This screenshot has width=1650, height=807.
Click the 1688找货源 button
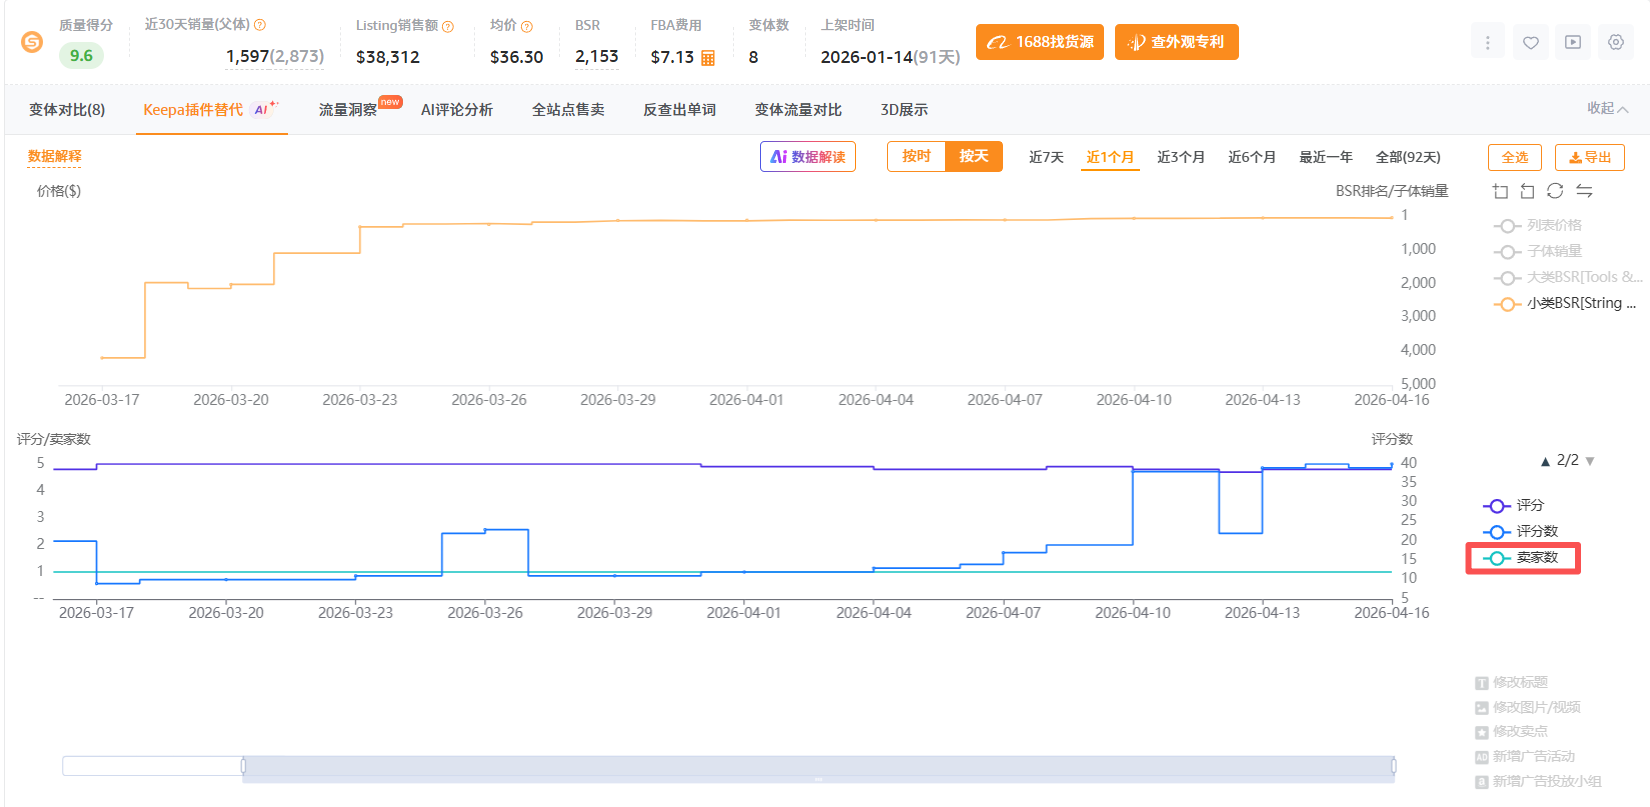[1040, 42]
